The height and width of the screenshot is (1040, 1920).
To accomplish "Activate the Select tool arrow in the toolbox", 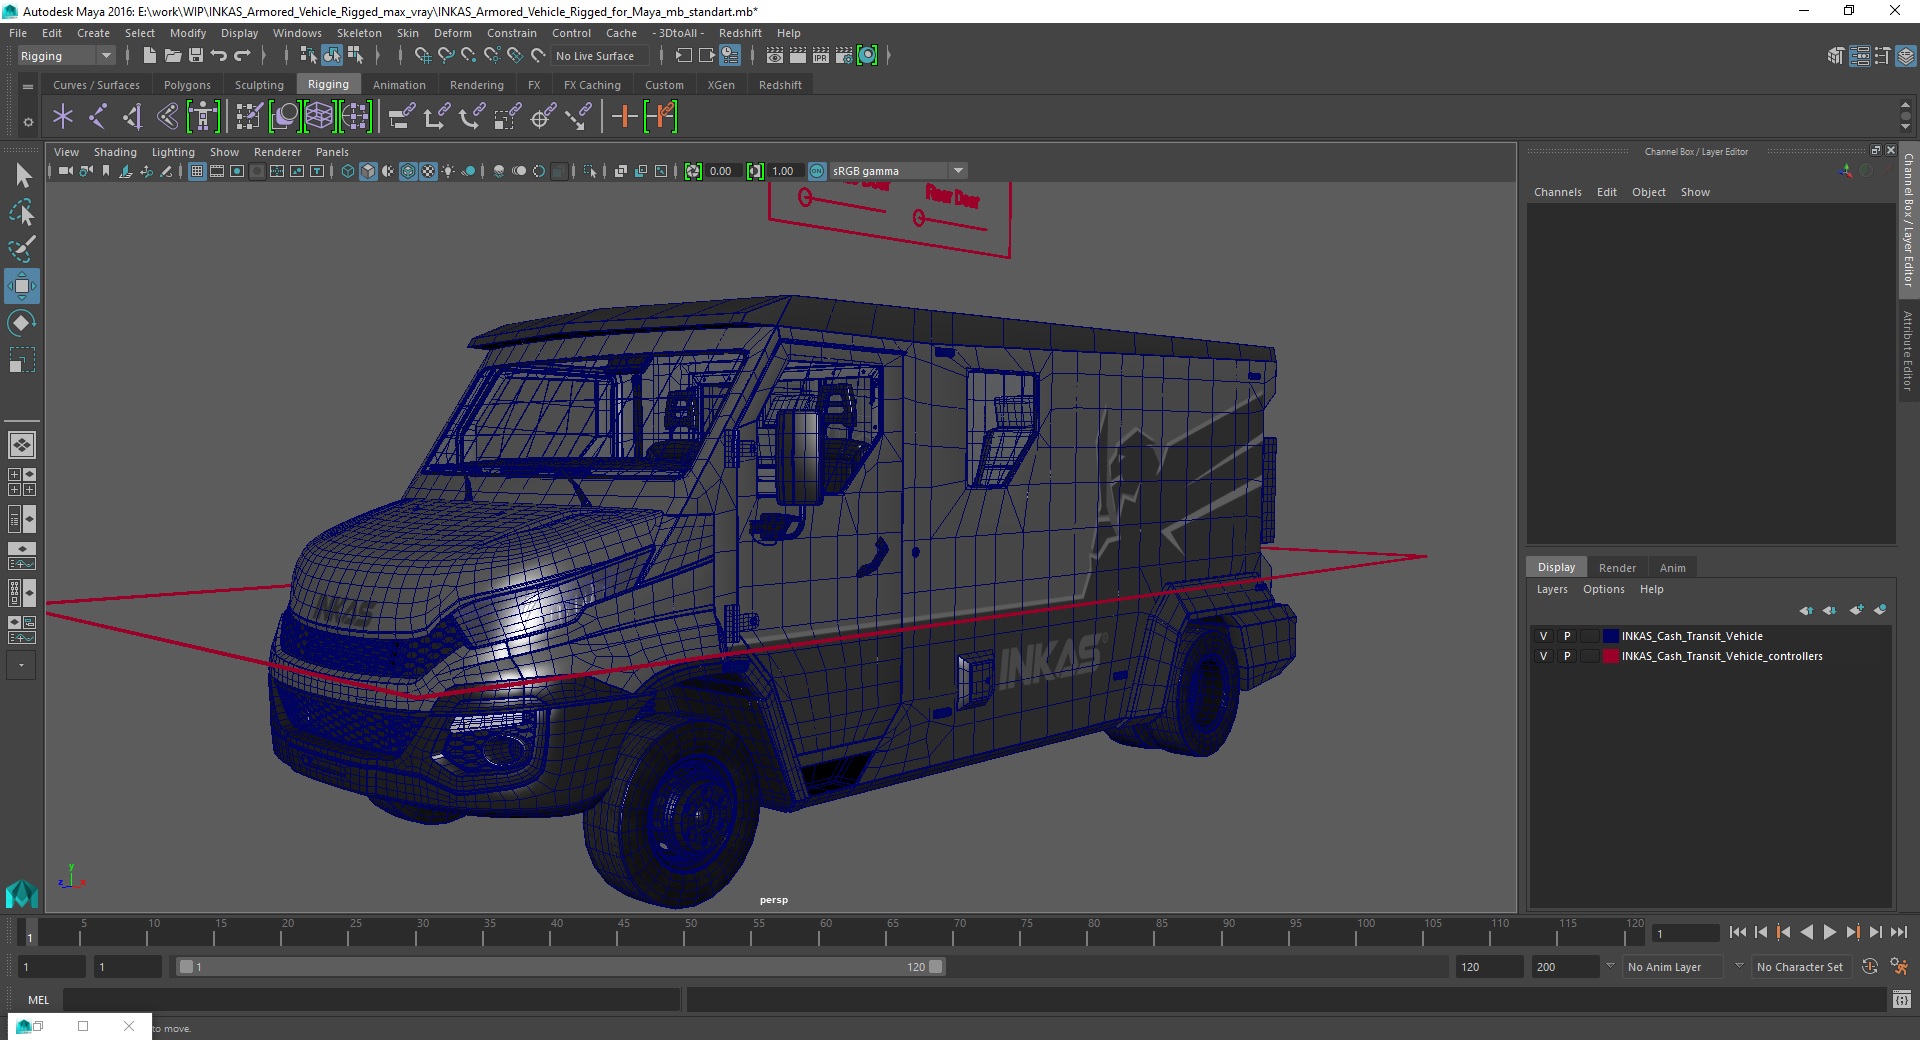I will click(22, 176).
